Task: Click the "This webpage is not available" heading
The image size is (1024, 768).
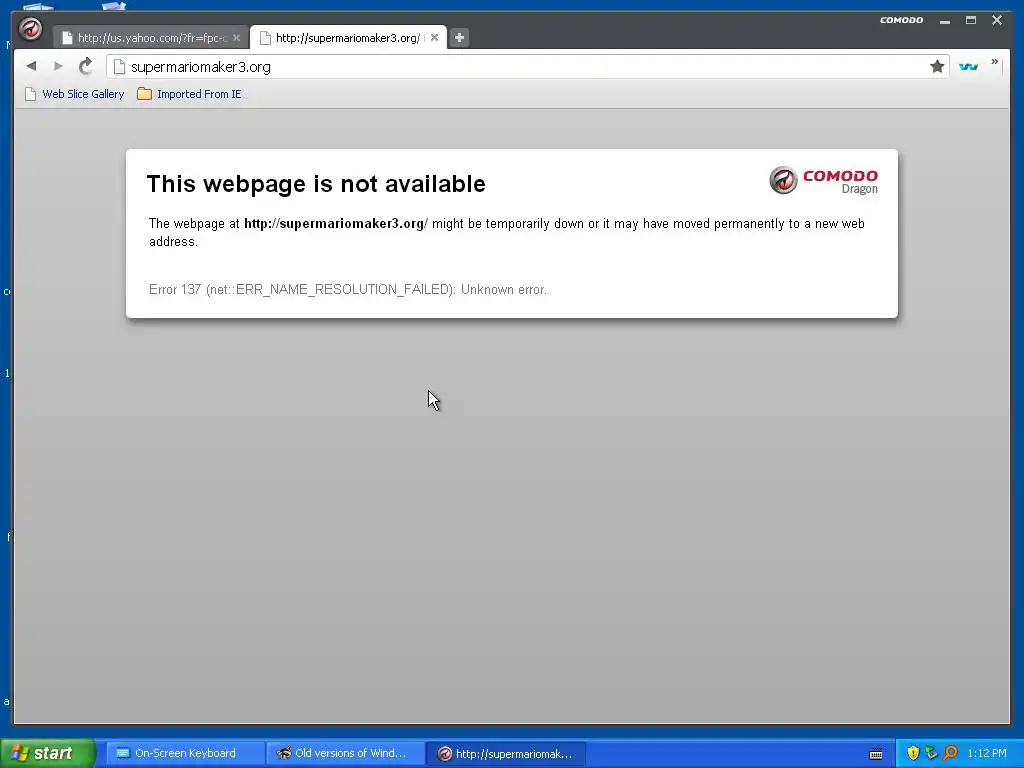Action: coord(316,184)
